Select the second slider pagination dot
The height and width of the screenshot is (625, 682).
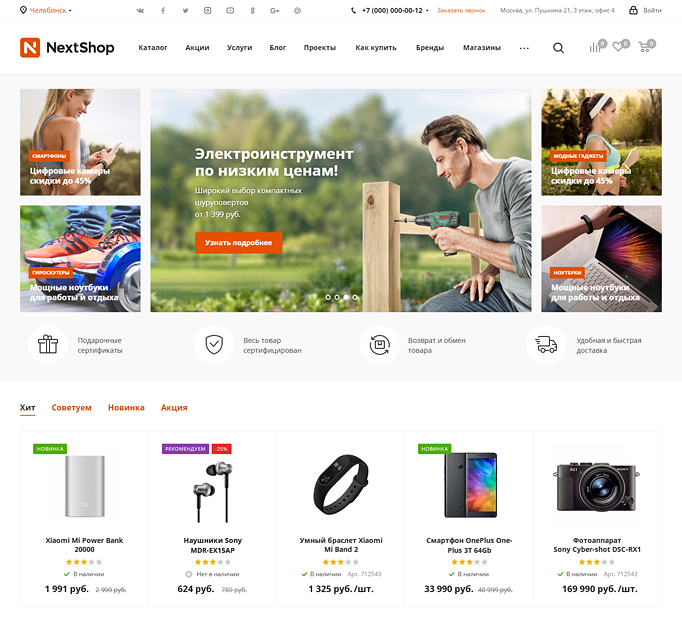tap(337, 297)
